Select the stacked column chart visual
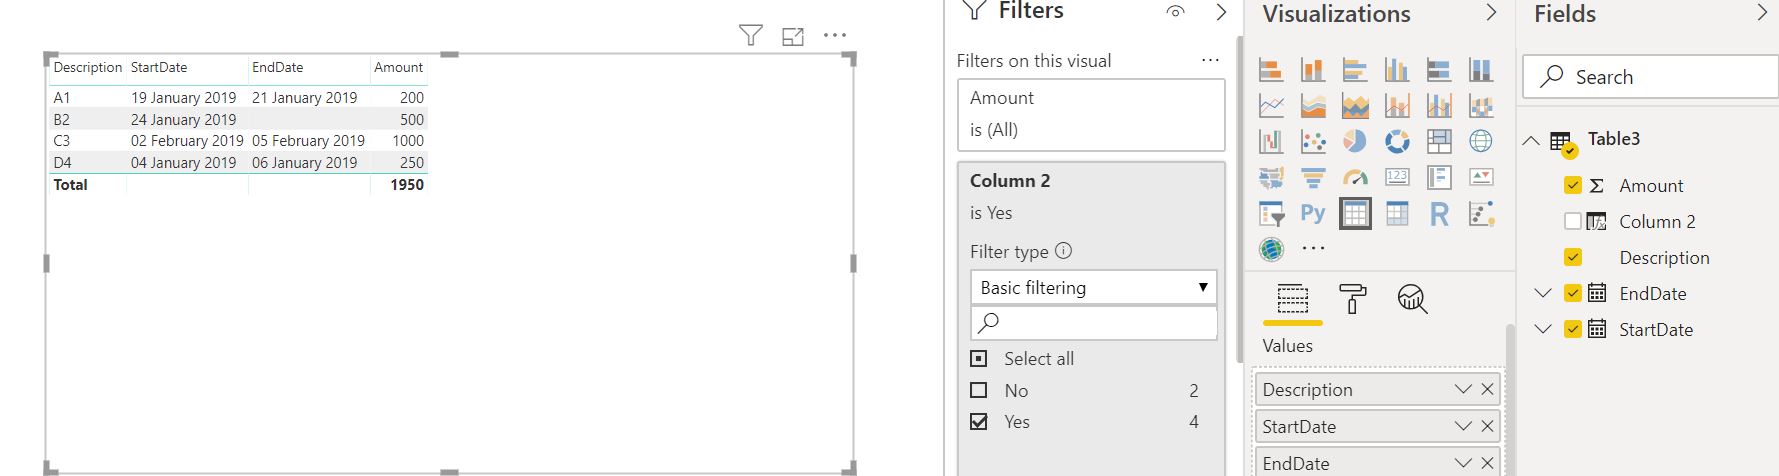1779x476 pixels. point(1313,69)
